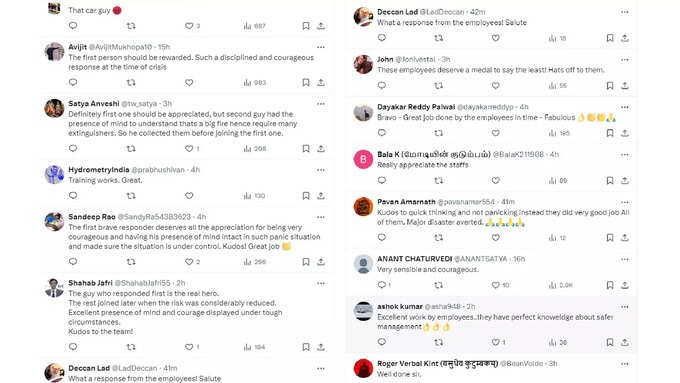680x383 pixels.
Task: Open Satya Anveshi's profile name link
Action: [x=94, y=104]
